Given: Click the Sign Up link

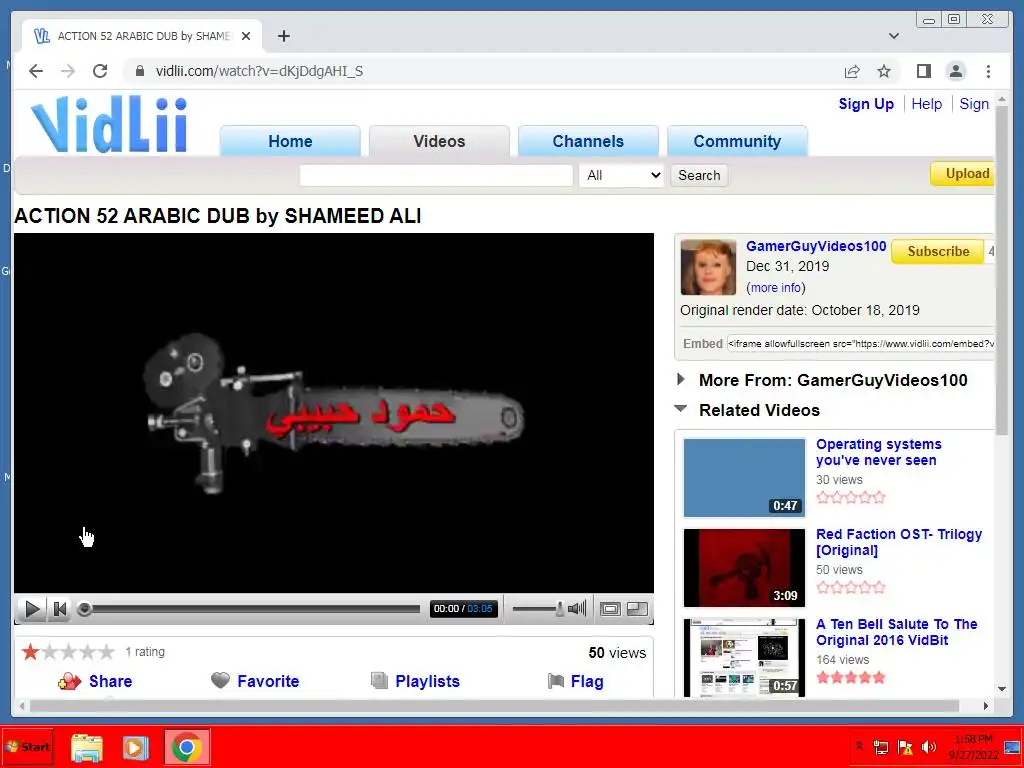Looking at the screenshot, I should (866, 104).
